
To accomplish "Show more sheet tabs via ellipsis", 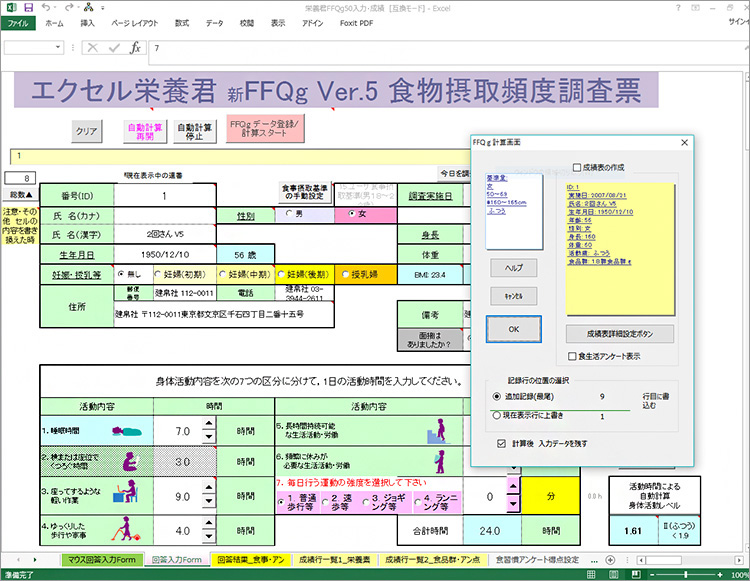I will tap(595, 560).
